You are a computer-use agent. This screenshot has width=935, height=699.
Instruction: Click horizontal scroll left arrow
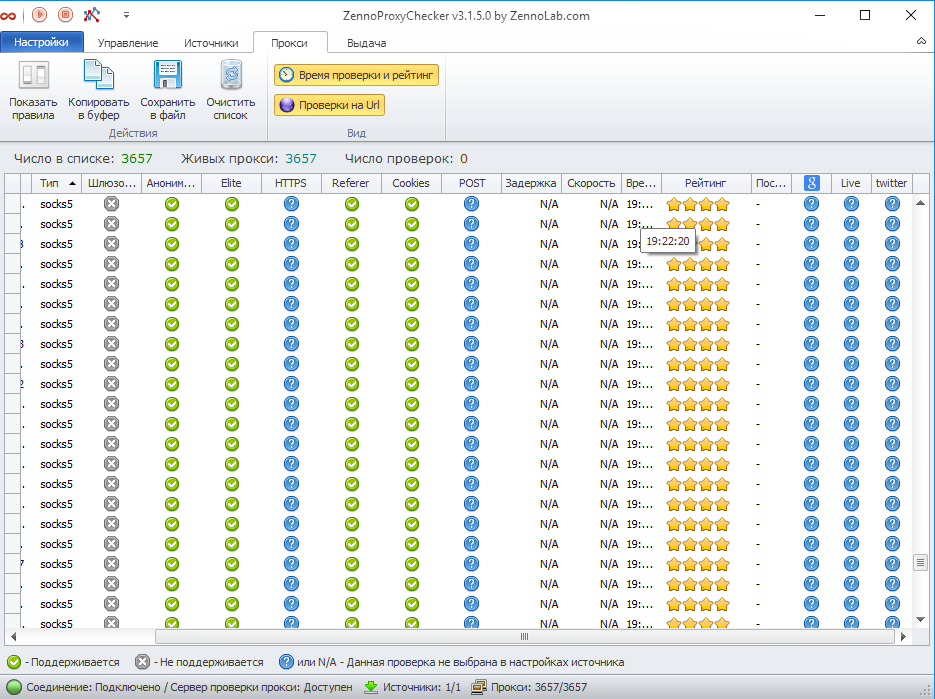coord(13,636)
